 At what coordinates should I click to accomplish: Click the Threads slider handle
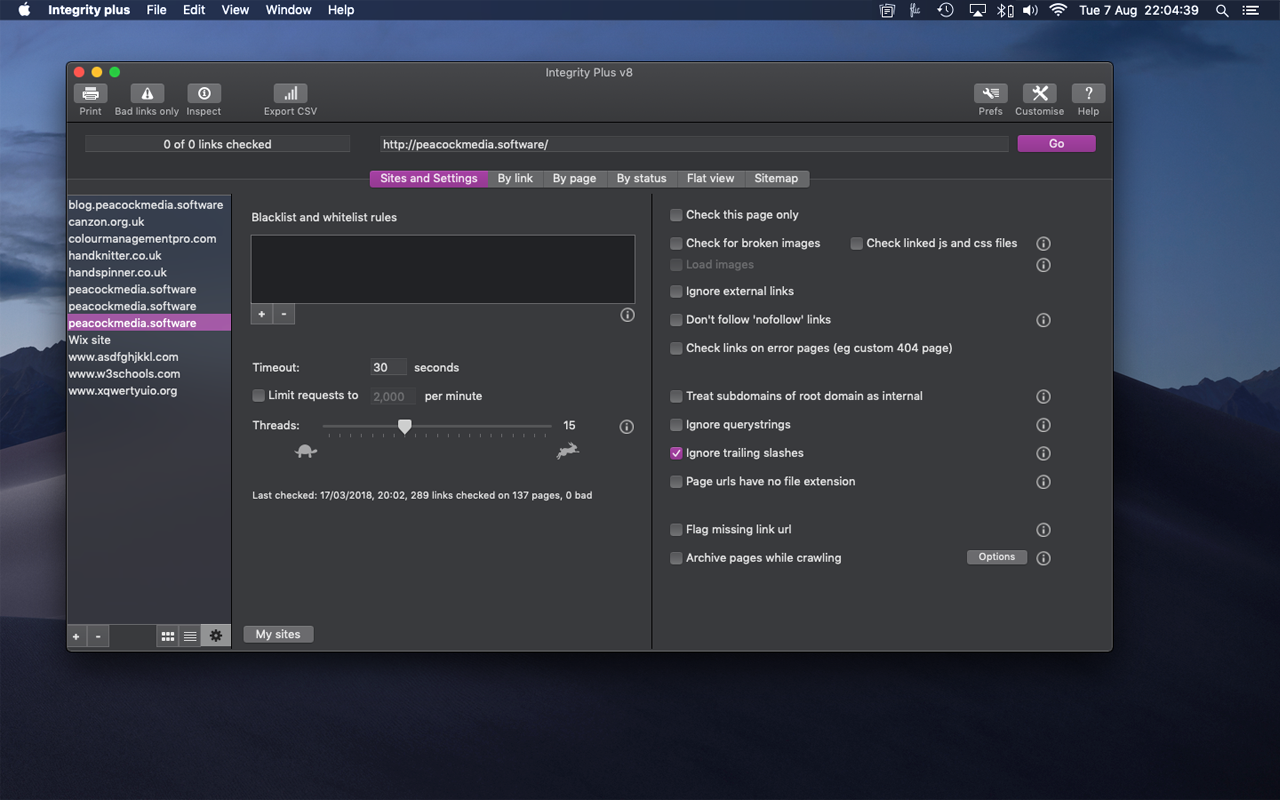click(405, 427)
